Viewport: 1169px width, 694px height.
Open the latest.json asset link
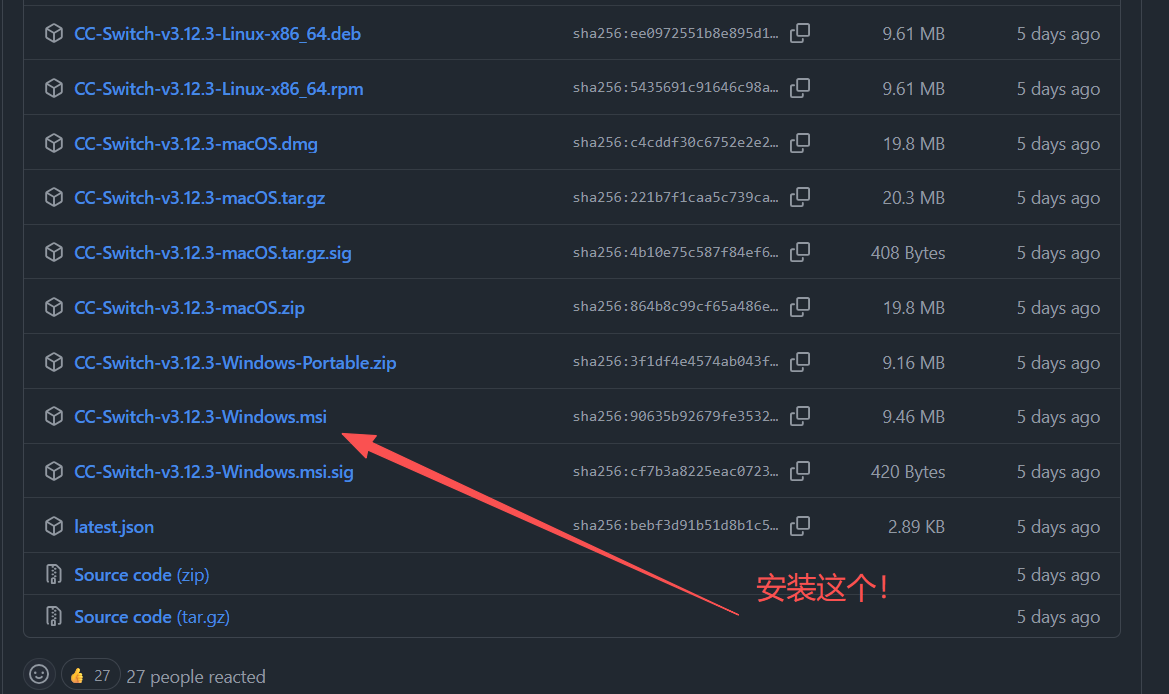click(114, 527)
